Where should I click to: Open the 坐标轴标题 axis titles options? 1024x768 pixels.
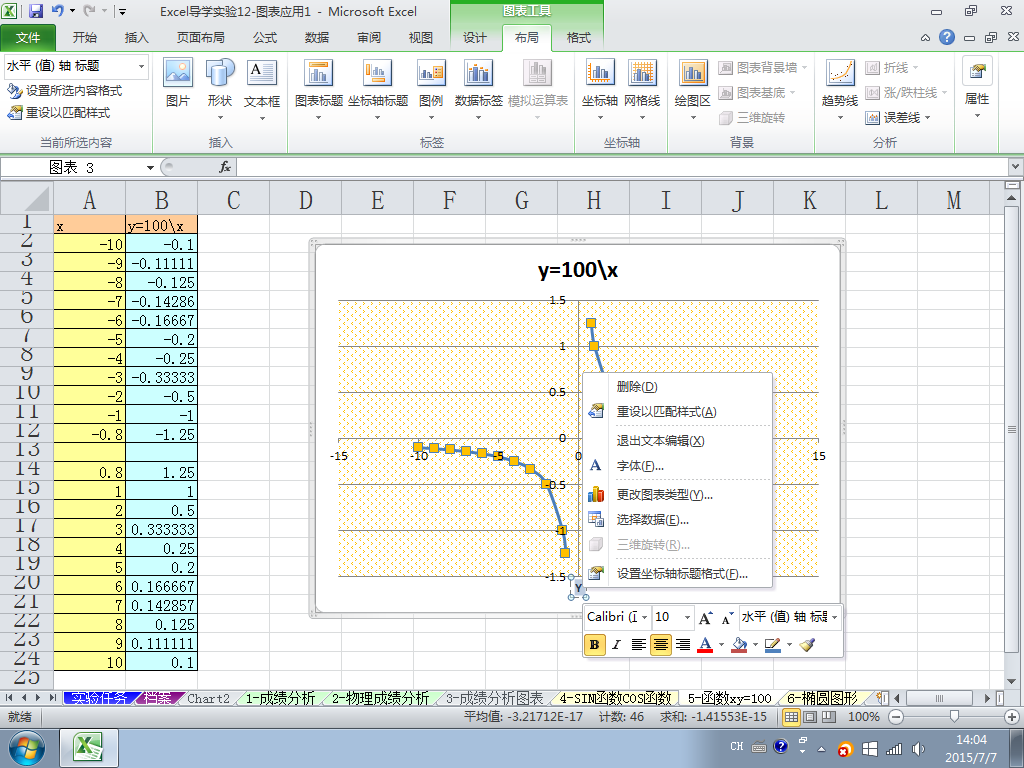pyautogui.click(x=377, y=89)
